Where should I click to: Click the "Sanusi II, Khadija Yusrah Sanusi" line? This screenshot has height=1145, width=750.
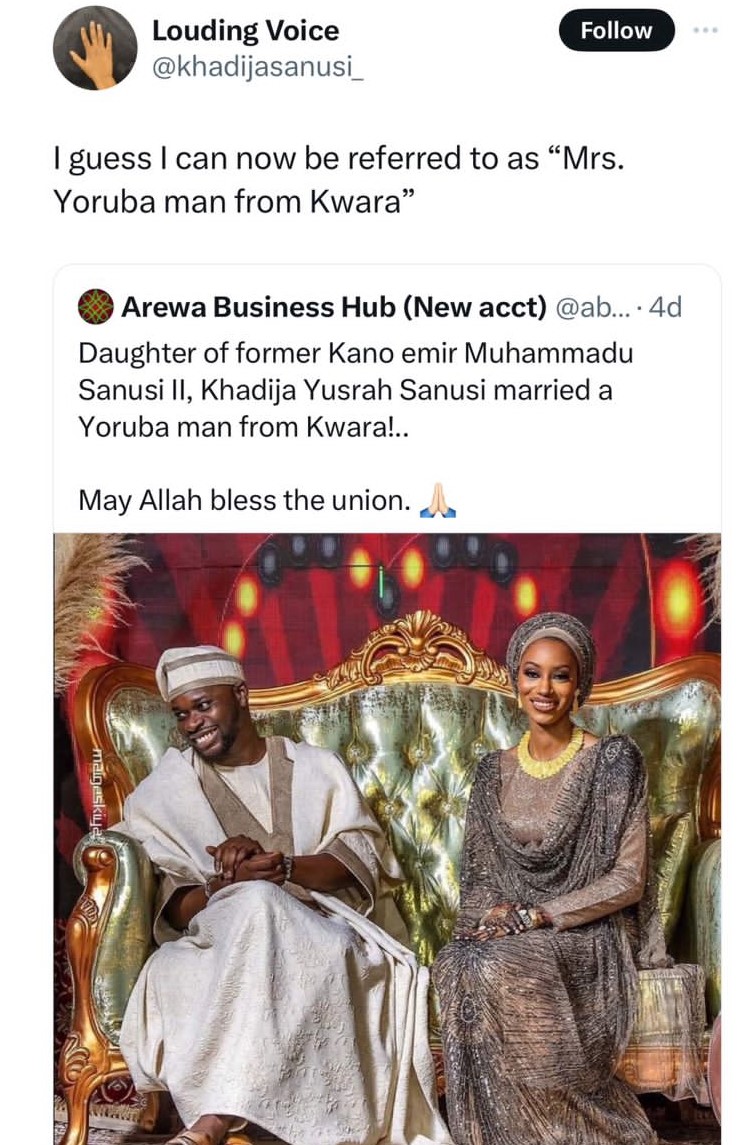tap(344, 390)
